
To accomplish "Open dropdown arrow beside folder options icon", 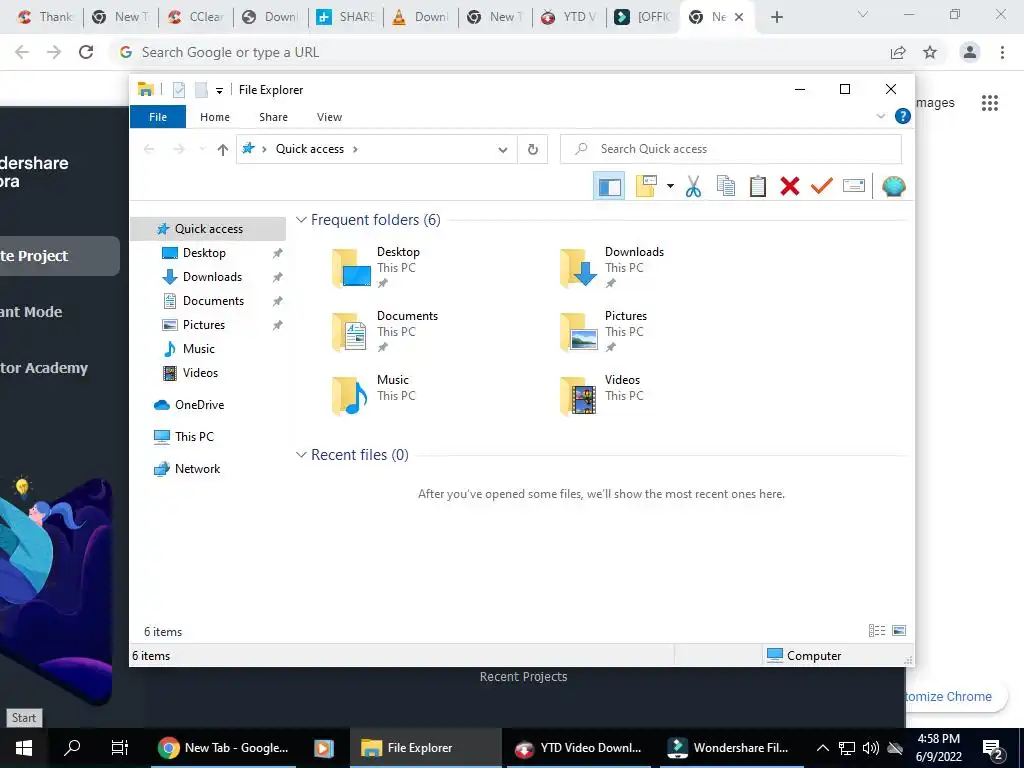I will coord(670,186).
